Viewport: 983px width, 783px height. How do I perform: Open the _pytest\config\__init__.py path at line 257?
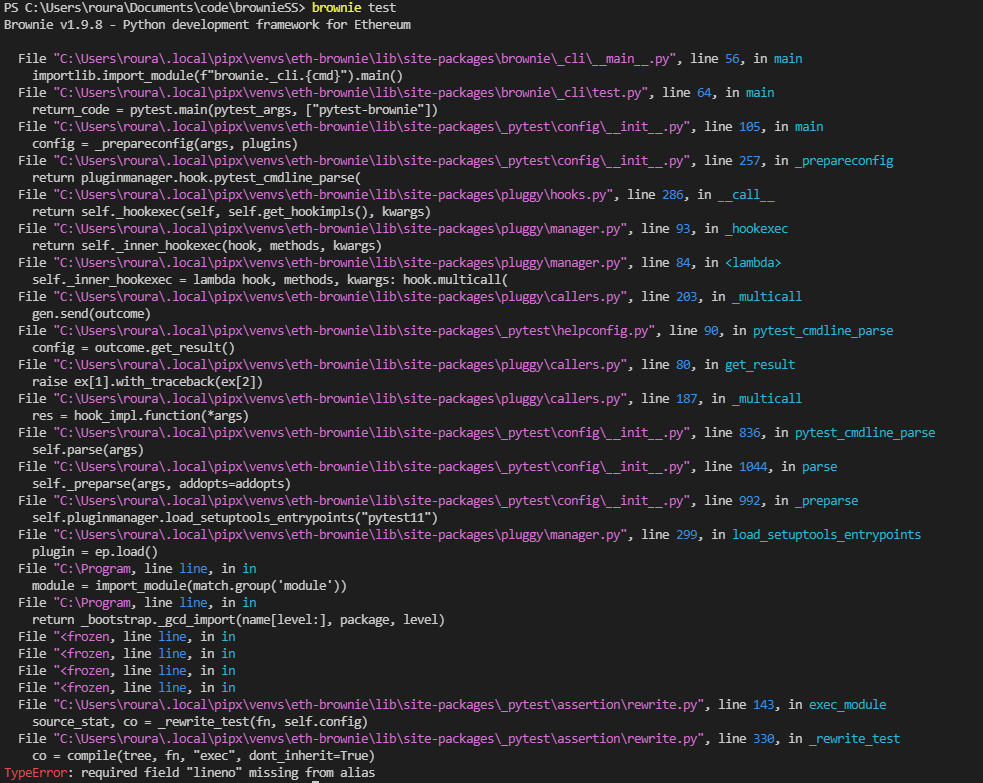[x=372, y=160]
